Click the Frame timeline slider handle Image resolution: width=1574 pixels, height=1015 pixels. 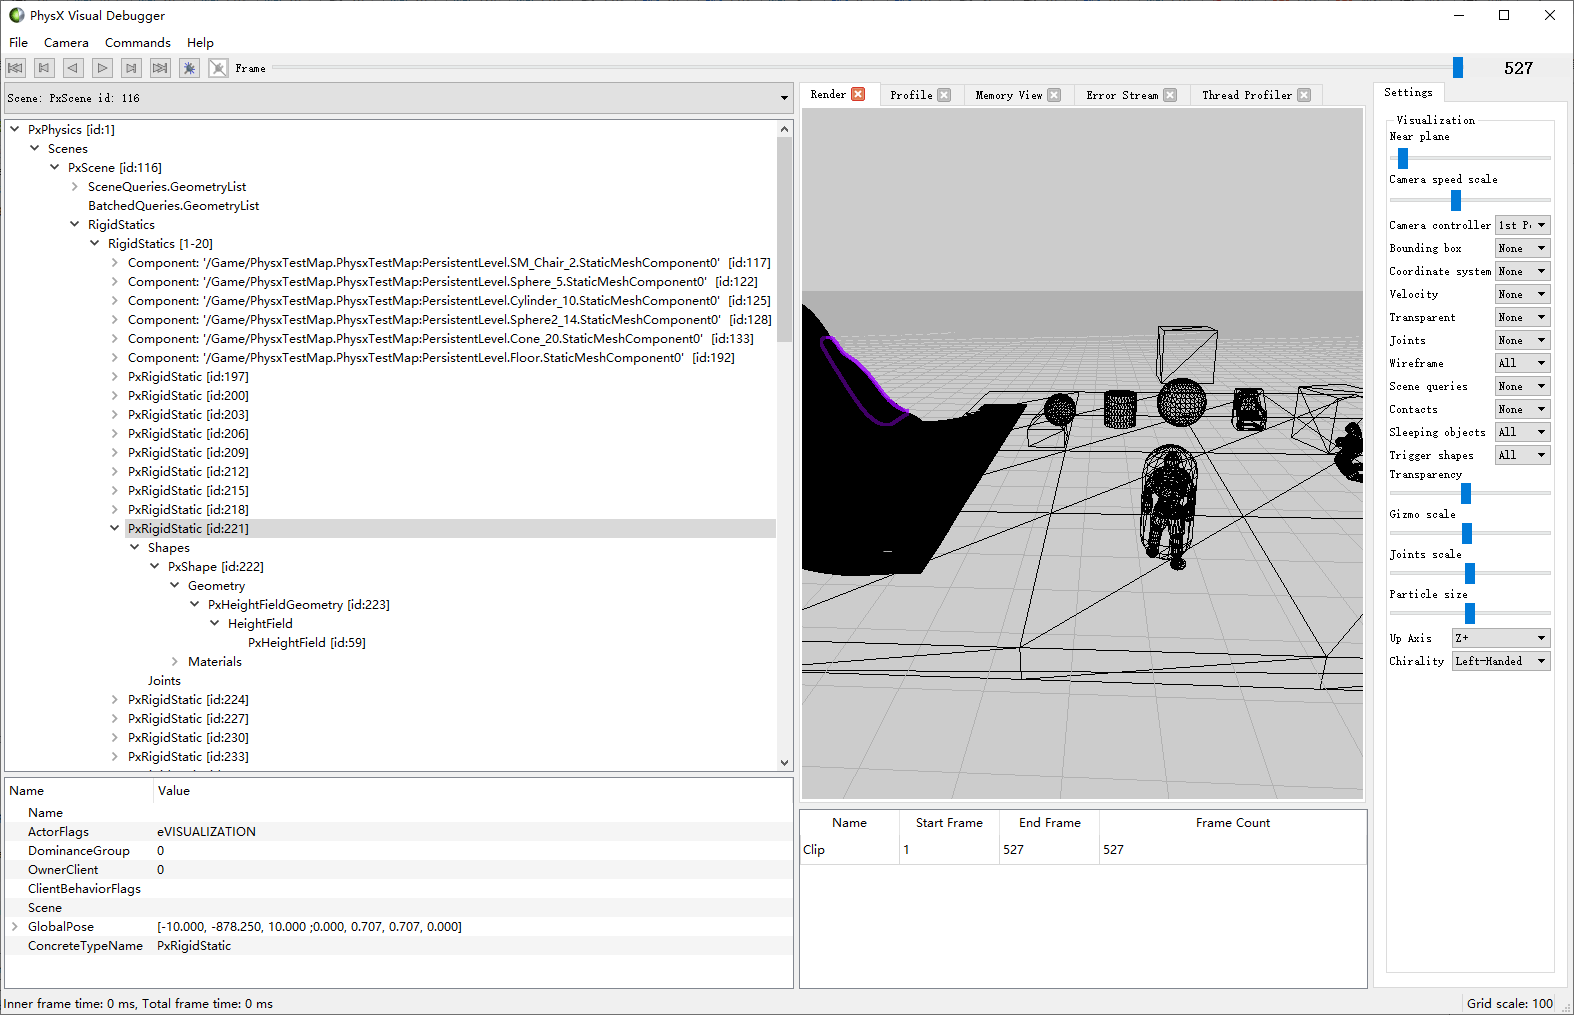(1458, 67)
